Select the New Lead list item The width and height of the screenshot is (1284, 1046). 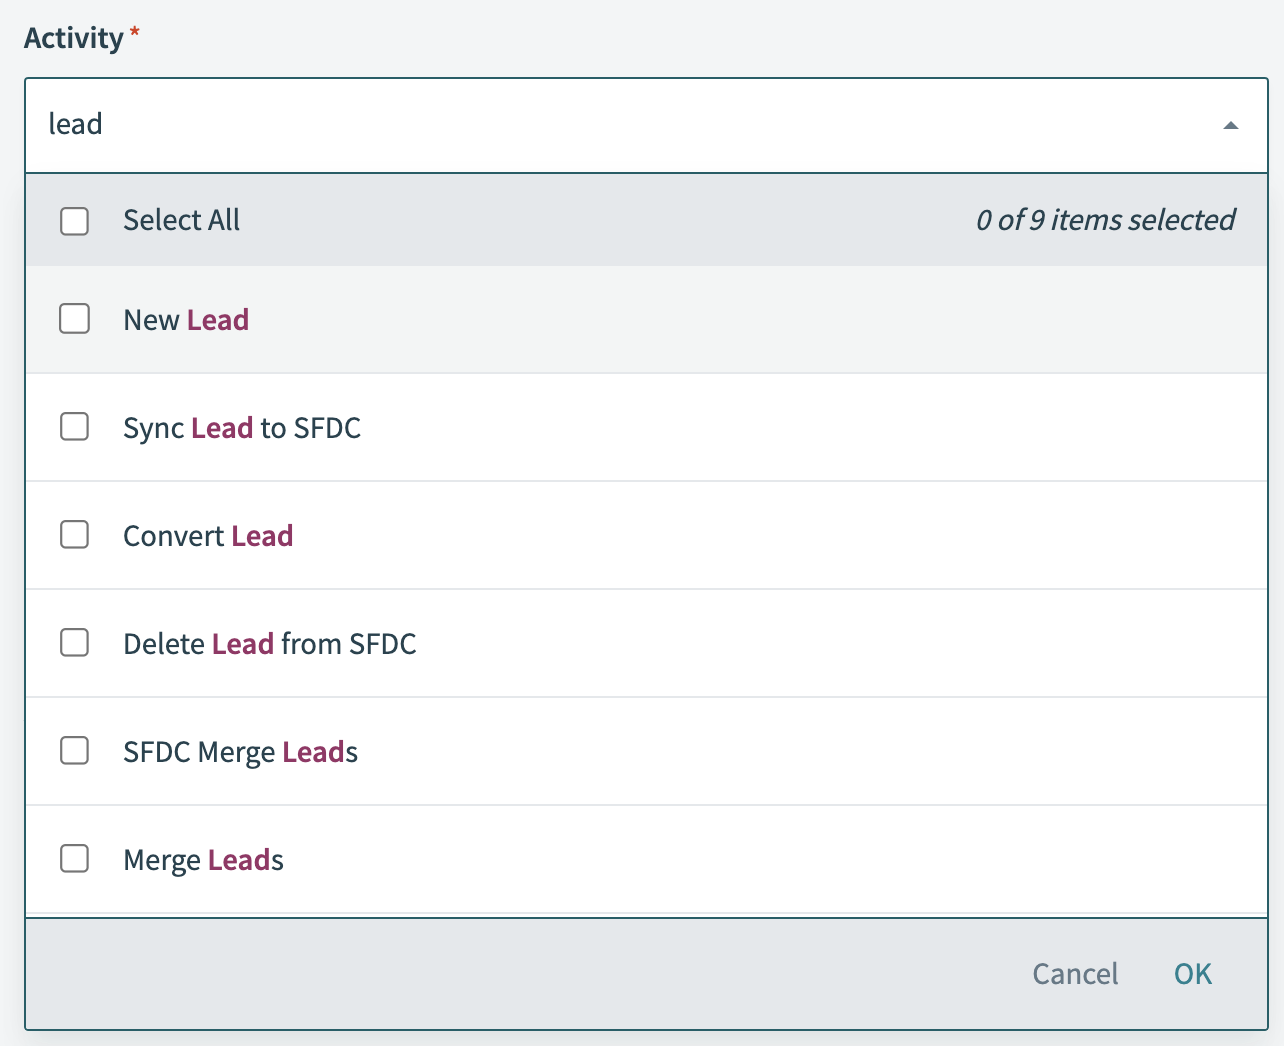point(186,319)
